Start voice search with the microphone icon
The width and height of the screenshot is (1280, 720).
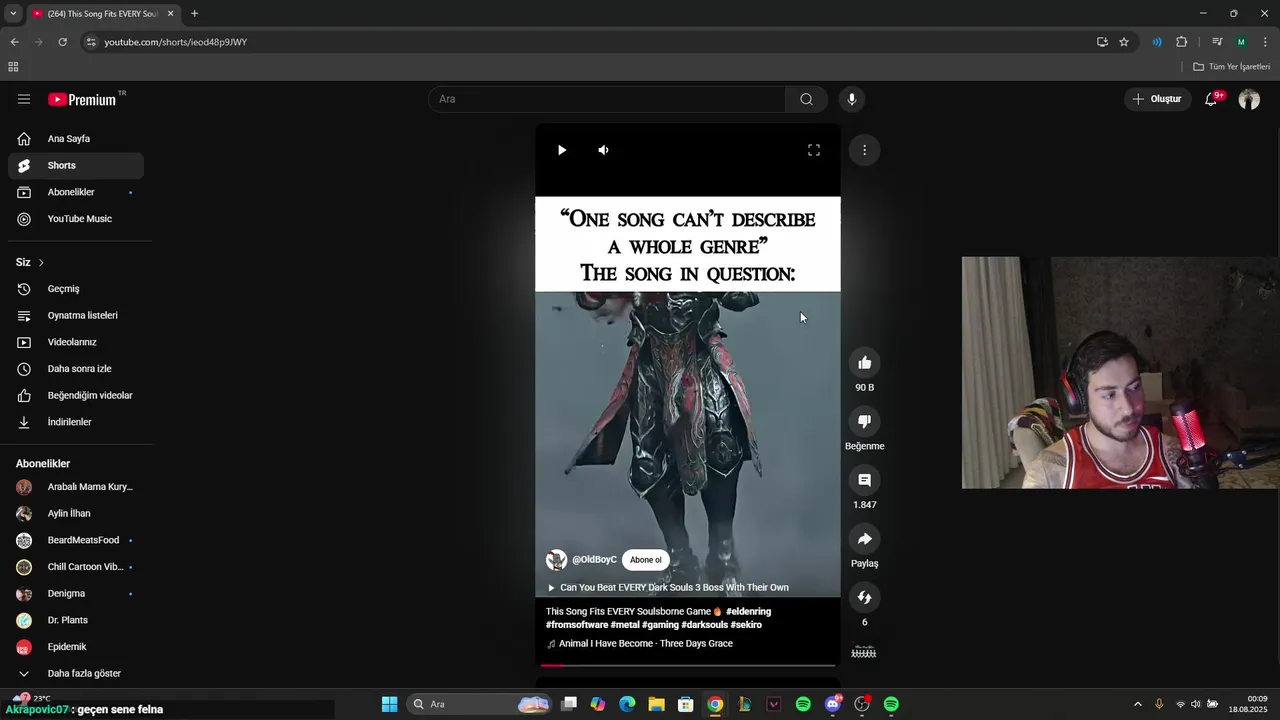(x=852, y=99)
